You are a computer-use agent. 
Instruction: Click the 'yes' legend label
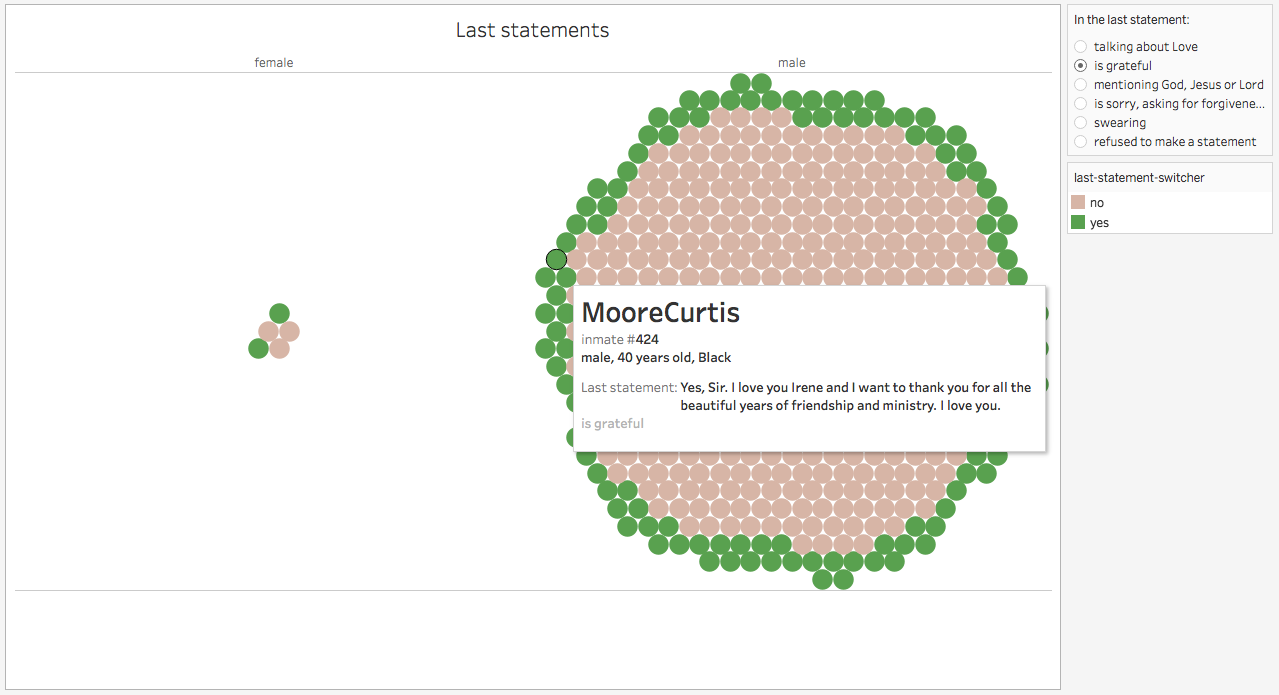tap(1099, 223)
